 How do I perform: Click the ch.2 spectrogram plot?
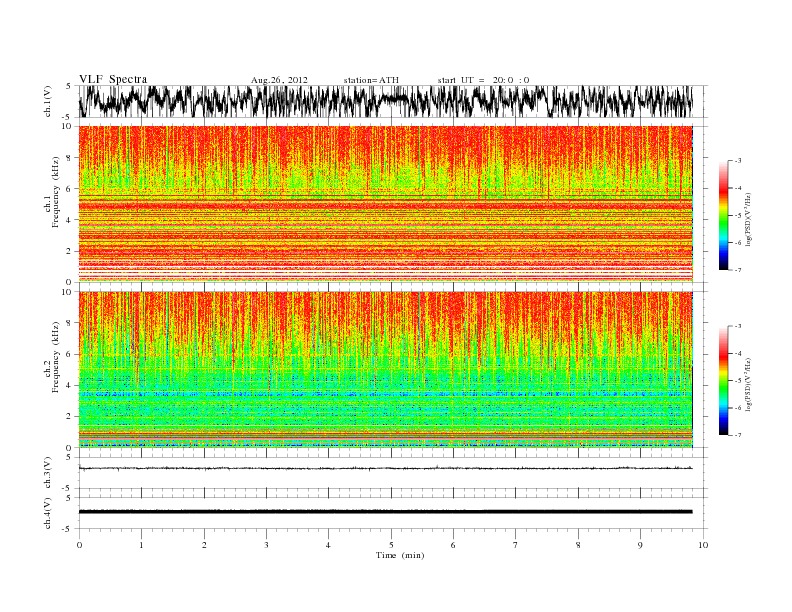pos(386,370)
